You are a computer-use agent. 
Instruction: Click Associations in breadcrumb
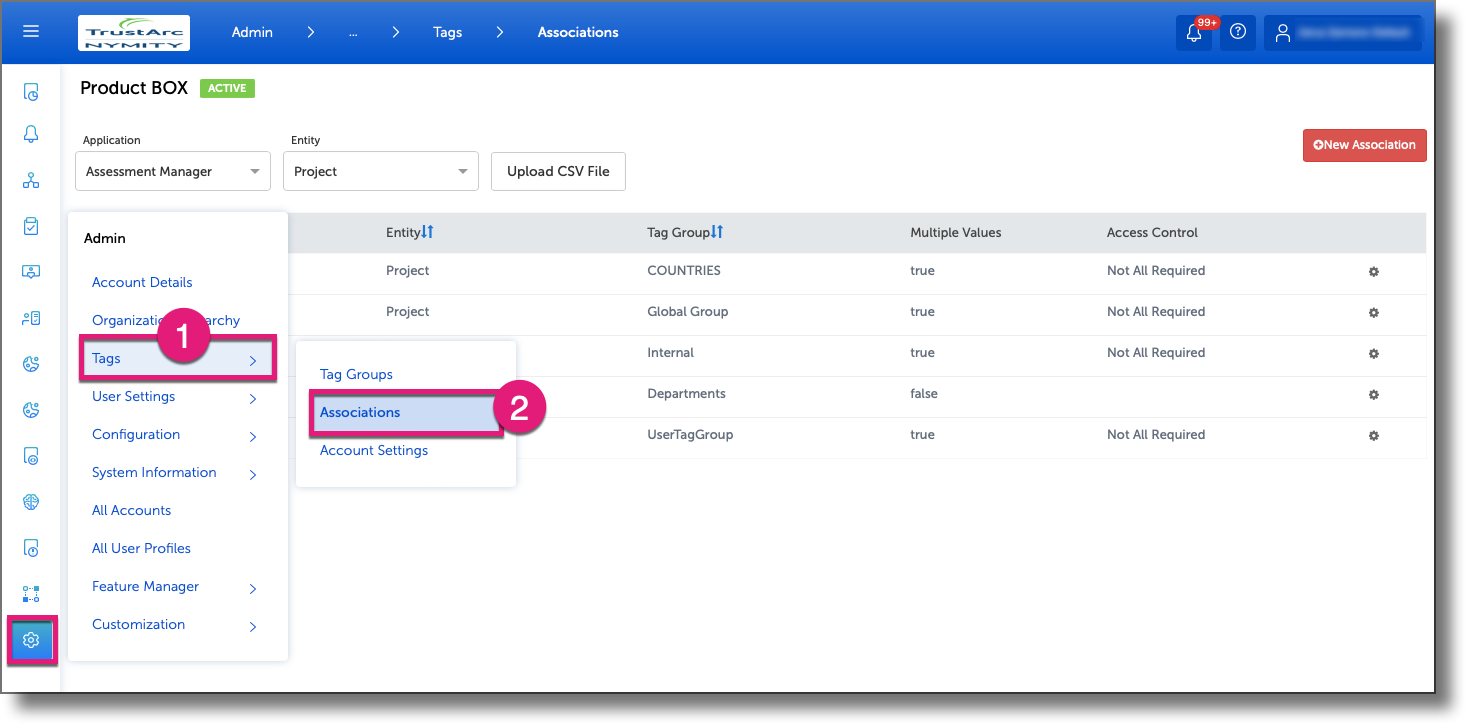(x=578, y=32)
